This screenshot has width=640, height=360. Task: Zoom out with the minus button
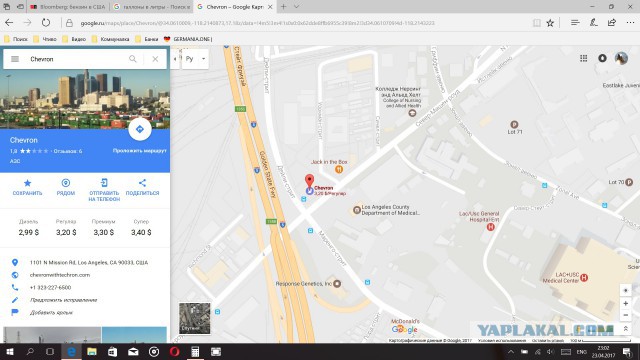pos(625,315)
